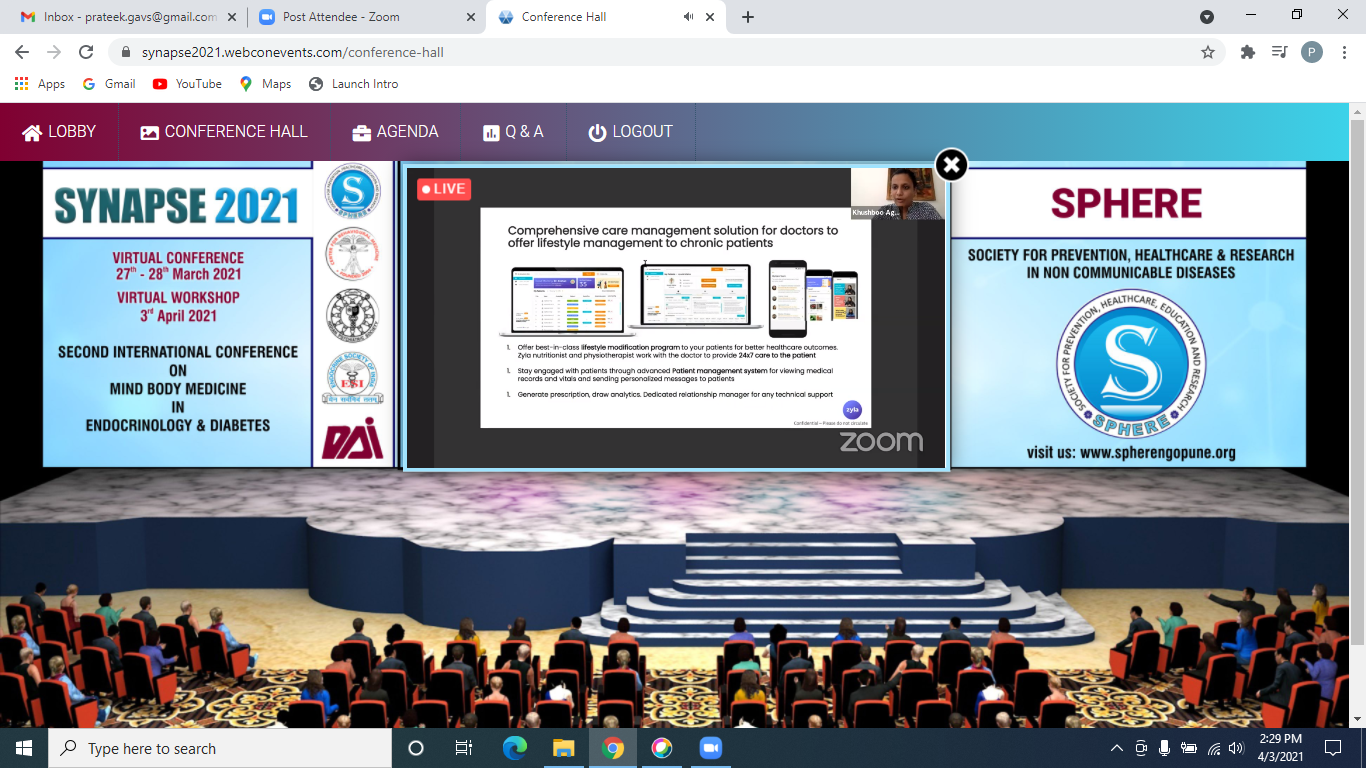Go to the Lobby

click(x=59, y=132)
